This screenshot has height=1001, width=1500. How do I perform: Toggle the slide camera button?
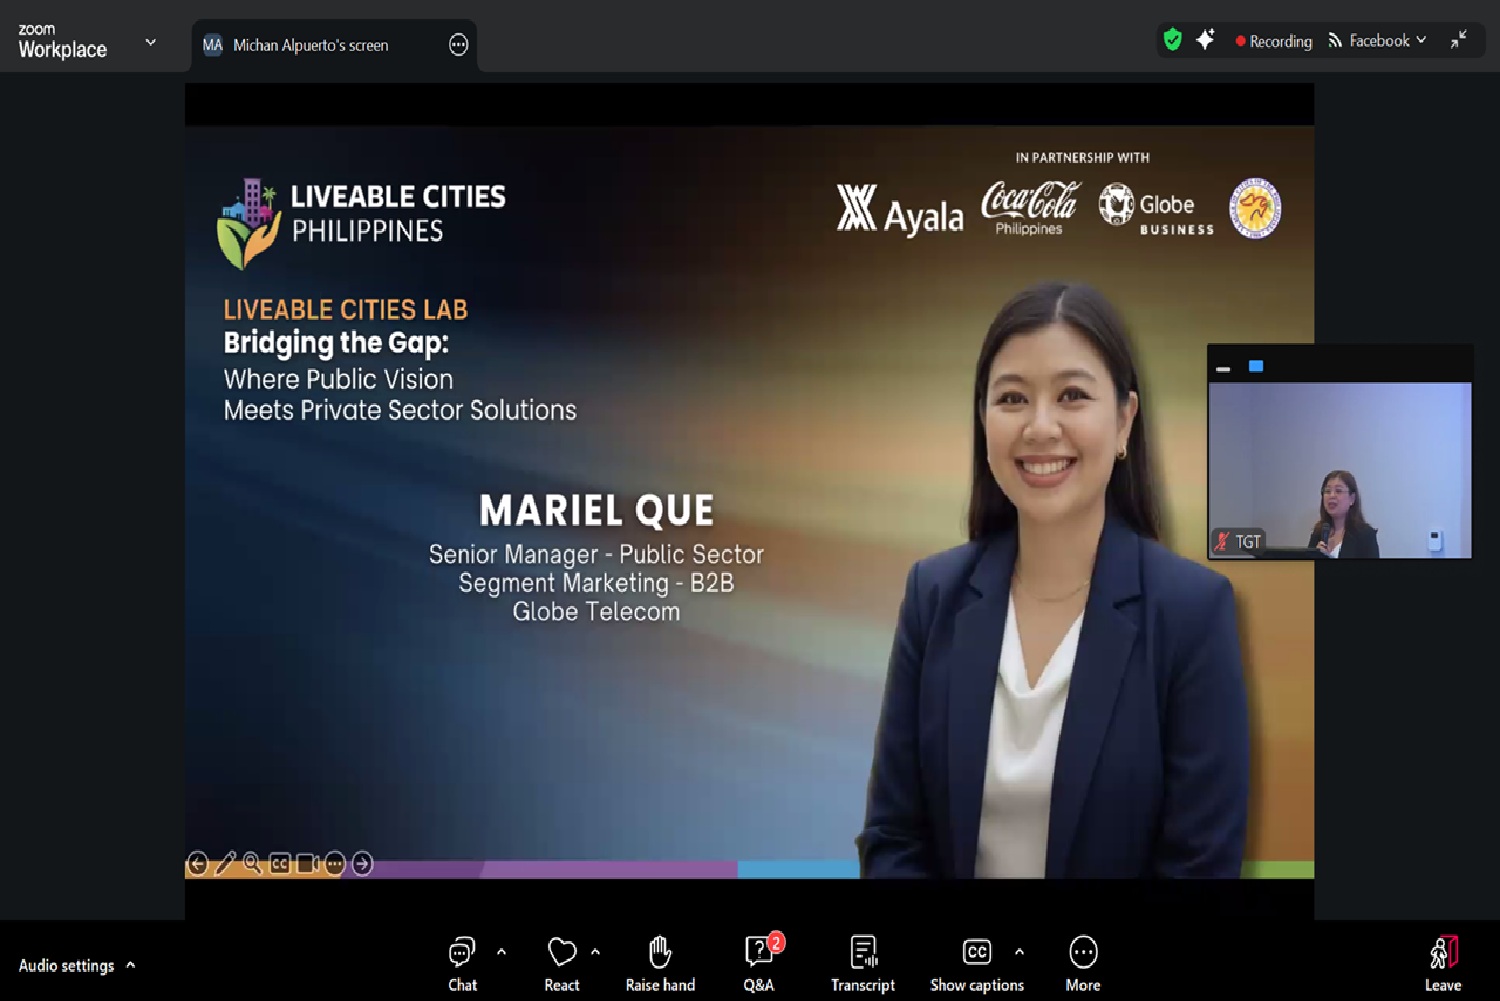click(x=307, y=863)
